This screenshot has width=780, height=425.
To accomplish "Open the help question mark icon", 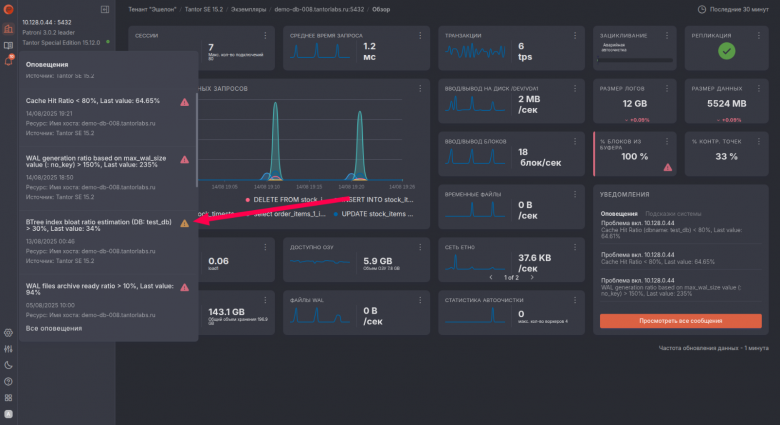I will pos(8,382).
